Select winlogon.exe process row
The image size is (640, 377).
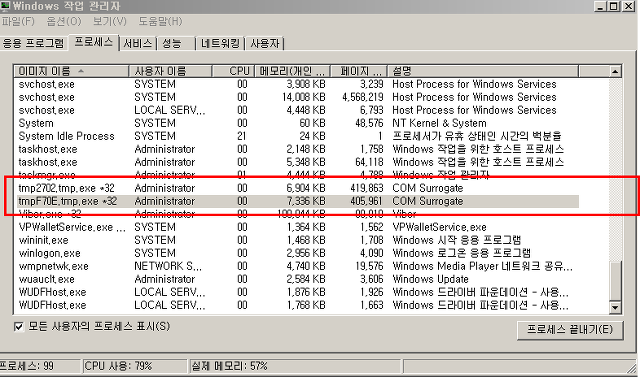click(x=298, y=253)
